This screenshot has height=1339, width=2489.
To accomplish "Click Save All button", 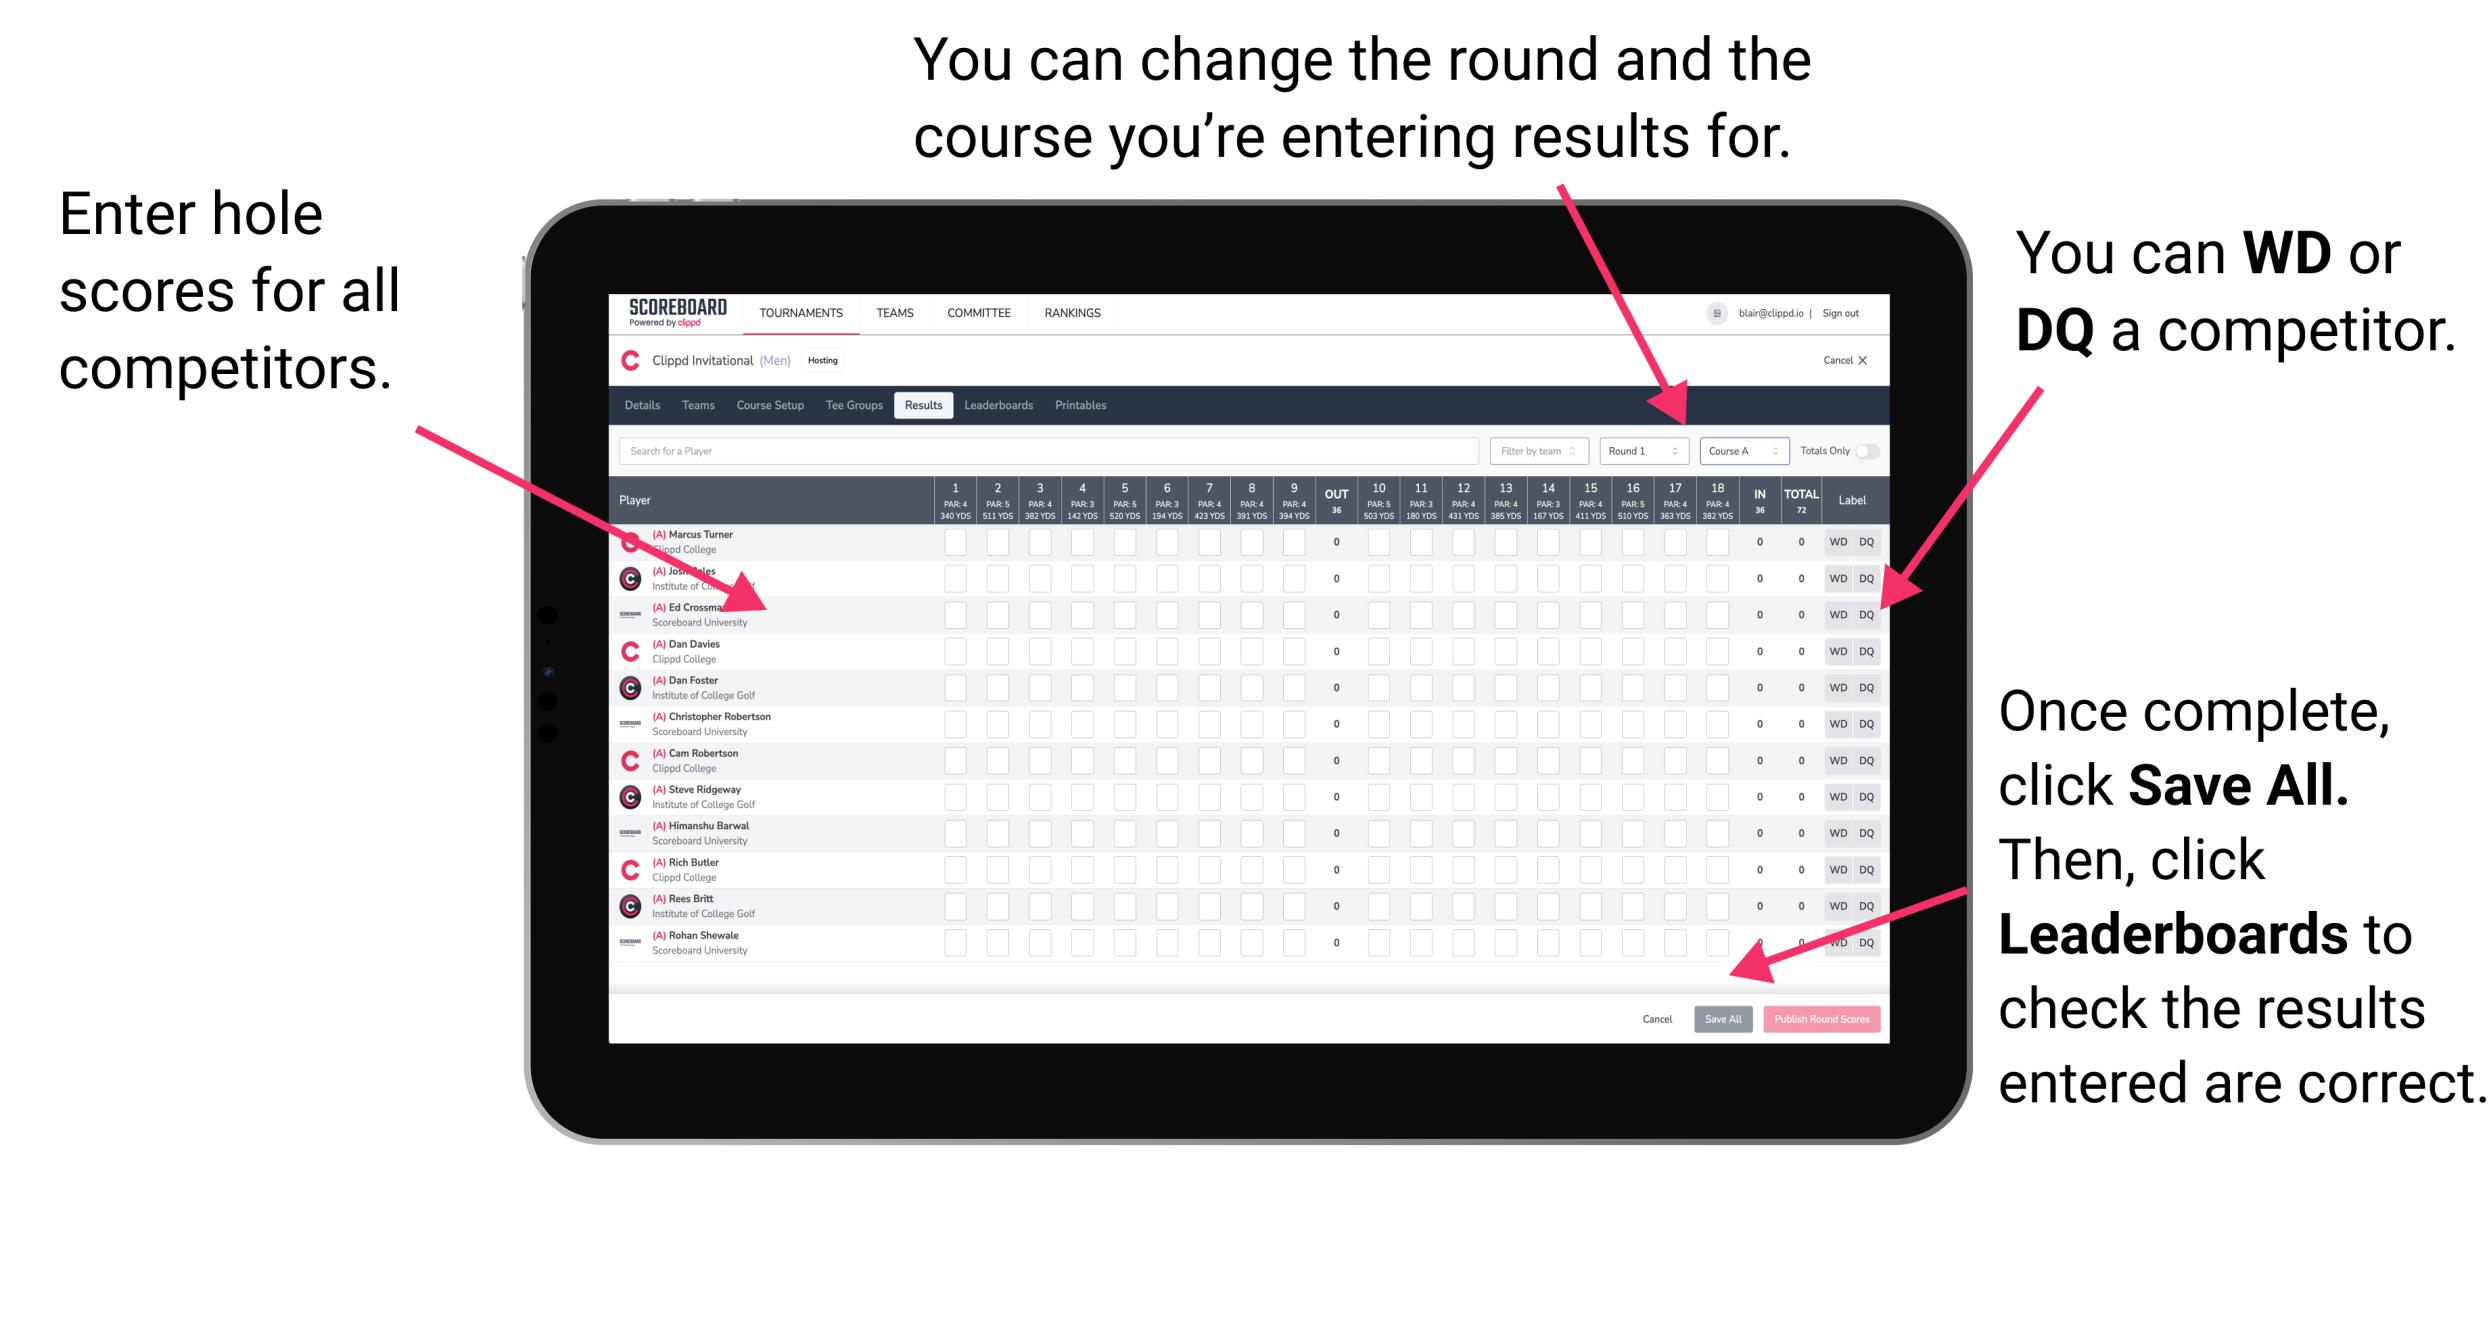I will pyautogui.click(x=1723, y=1019).
